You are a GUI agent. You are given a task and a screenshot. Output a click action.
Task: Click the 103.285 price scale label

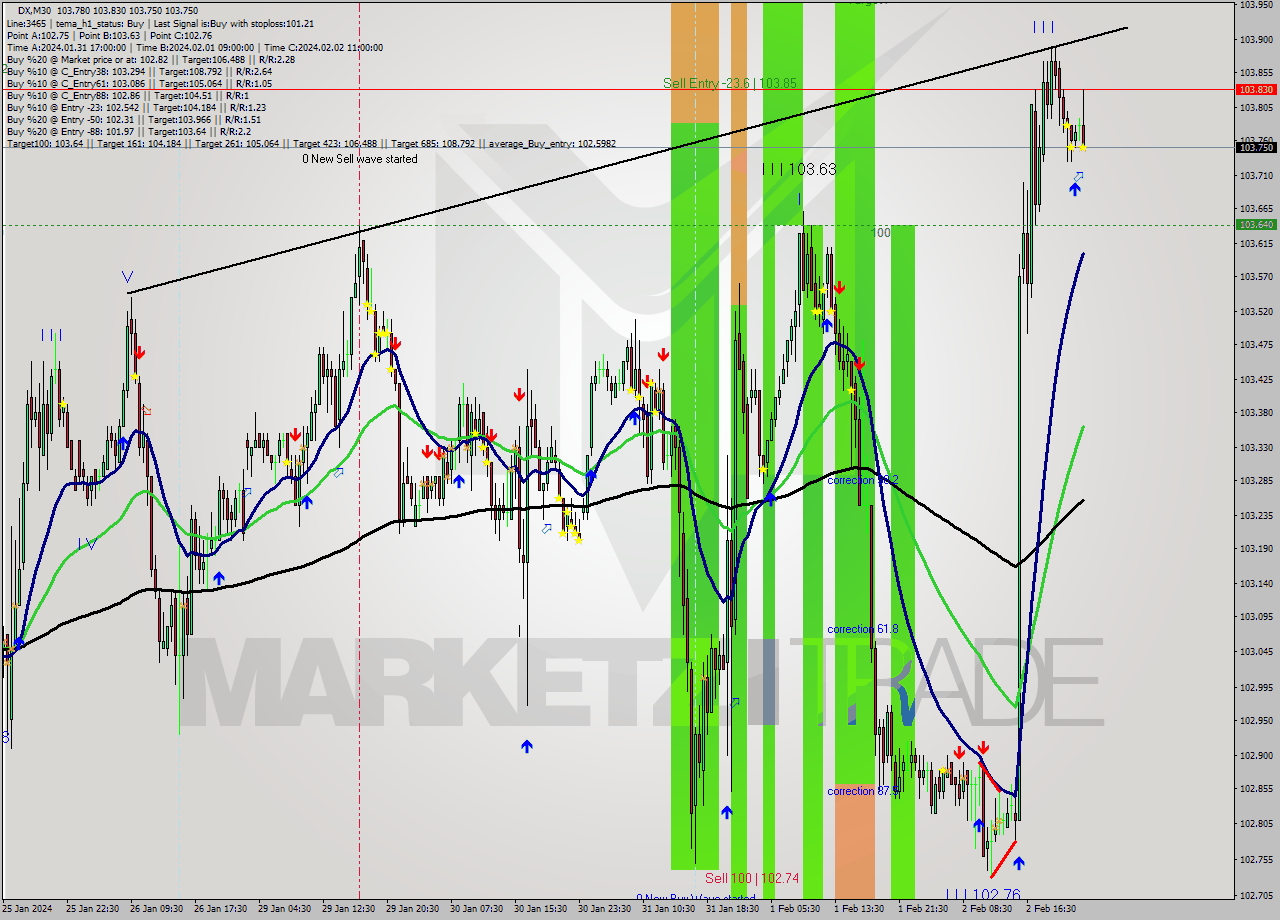click(1257, 480)
